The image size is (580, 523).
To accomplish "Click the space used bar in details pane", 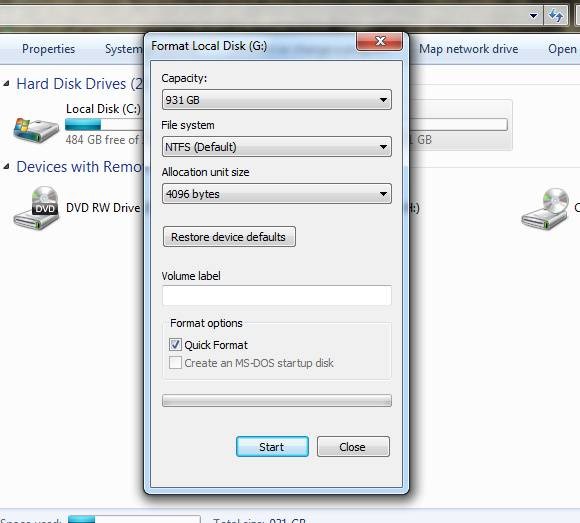I will [x=134, y=519].
